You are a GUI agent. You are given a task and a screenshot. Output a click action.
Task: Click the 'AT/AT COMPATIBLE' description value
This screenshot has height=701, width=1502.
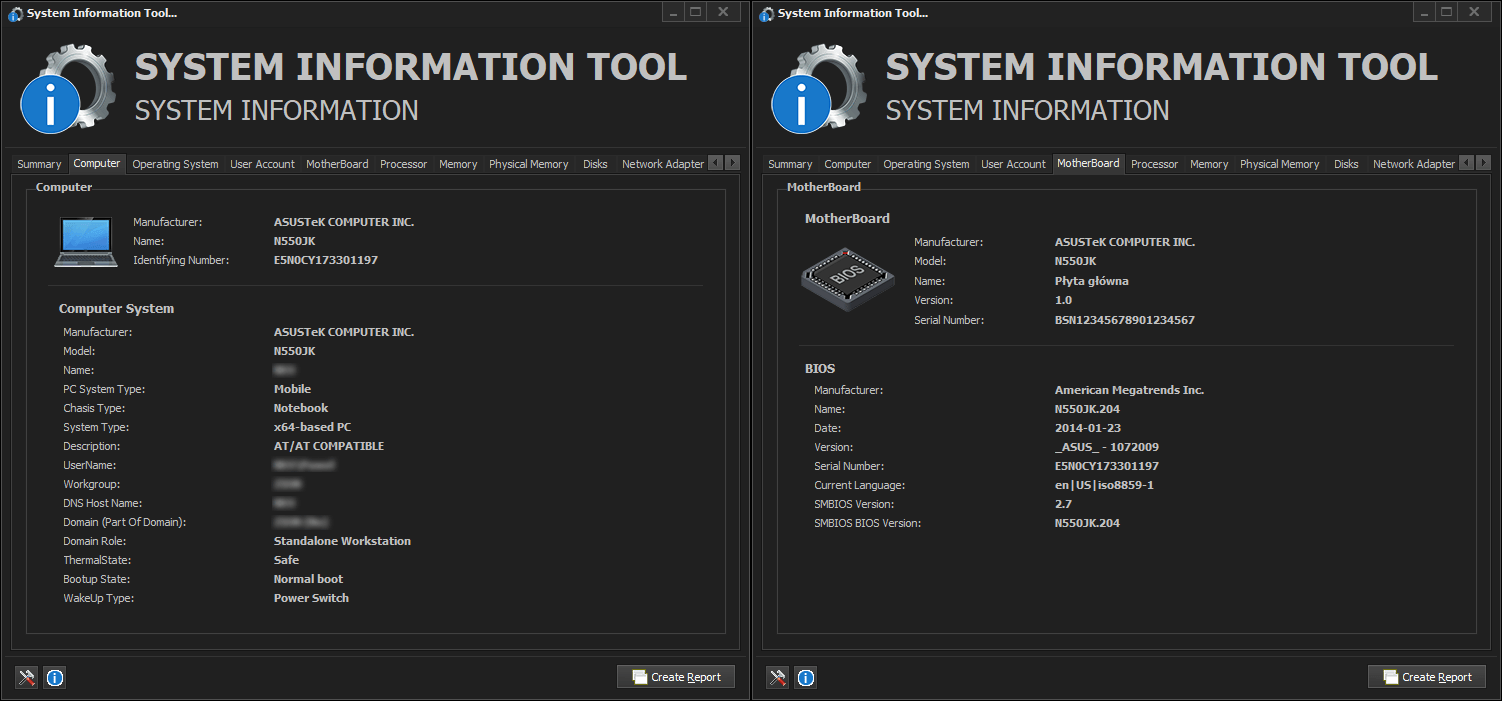329,446
